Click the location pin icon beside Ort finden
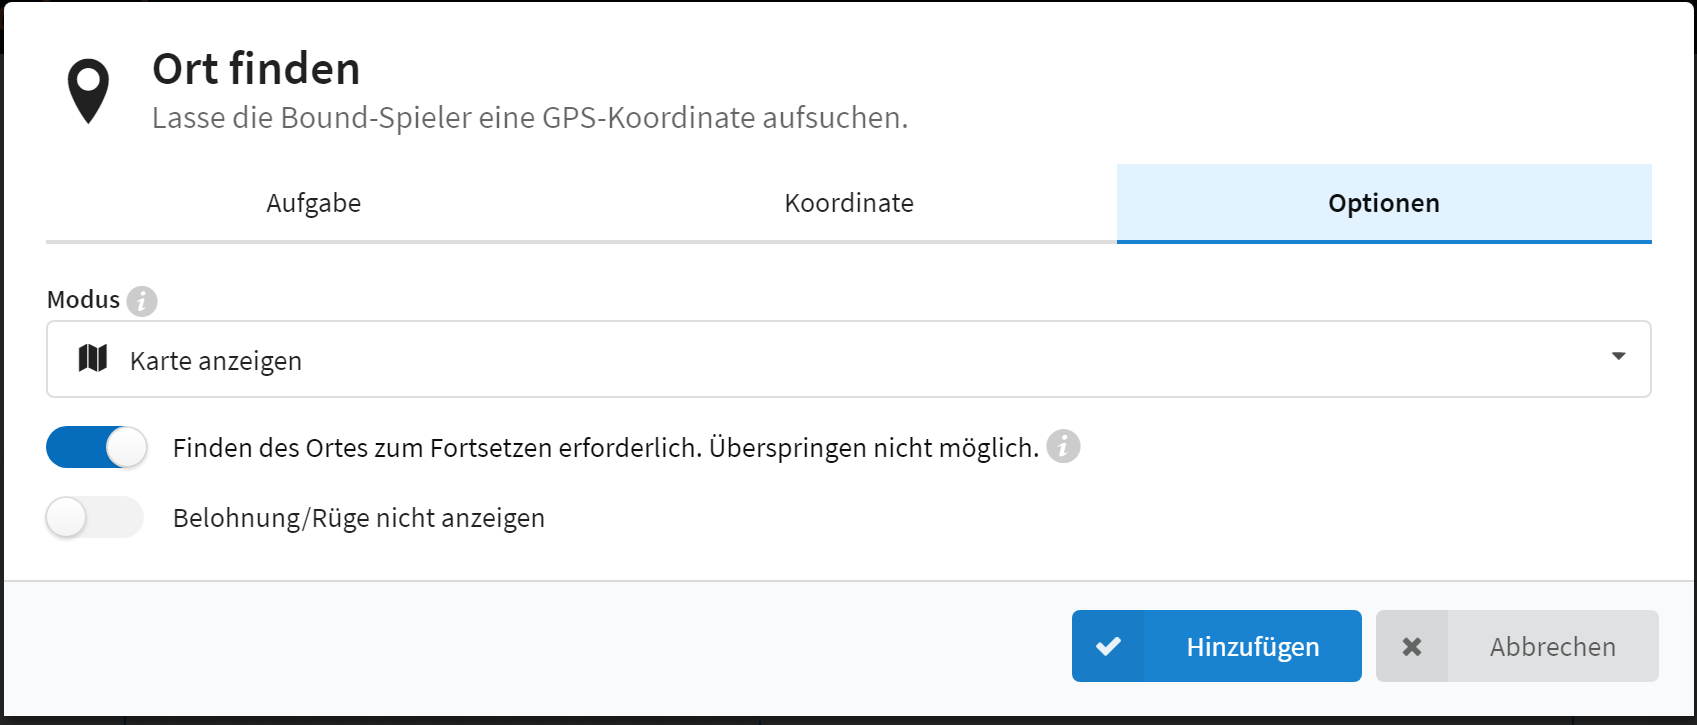1697x725 pixels. 88,91
